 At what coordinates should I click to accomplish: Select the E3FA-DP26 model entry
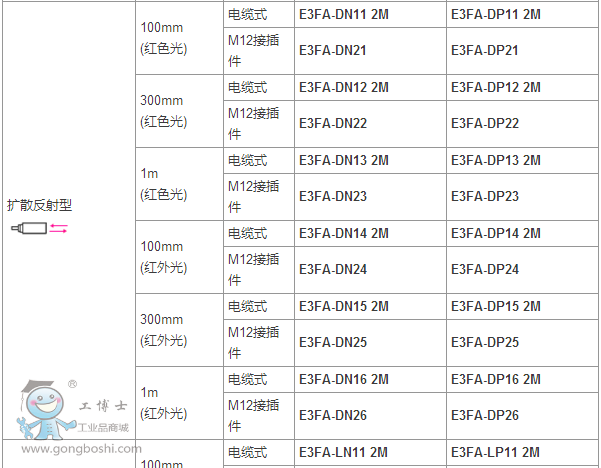pyautogui.click(x=485, y=415)
